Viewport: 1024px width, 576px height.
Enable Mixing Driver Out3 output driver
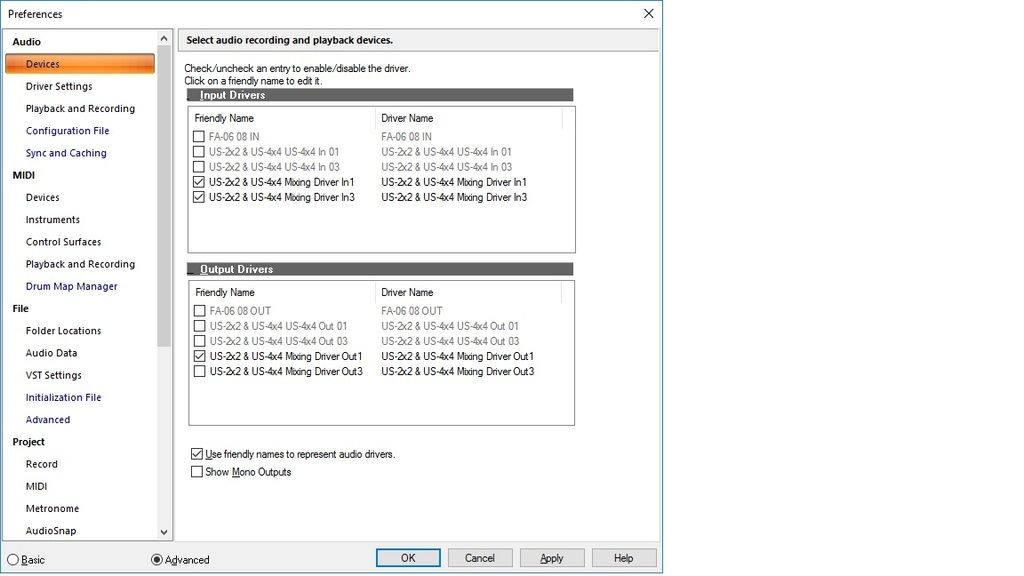(x=199, y=372)
